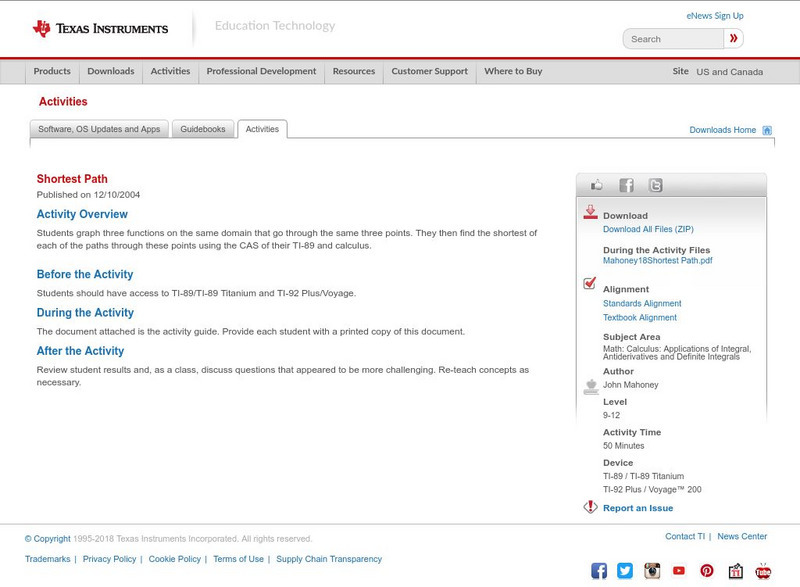800x587 pixels.
Task: Open the Downloads menu
Action: (111, 71)
